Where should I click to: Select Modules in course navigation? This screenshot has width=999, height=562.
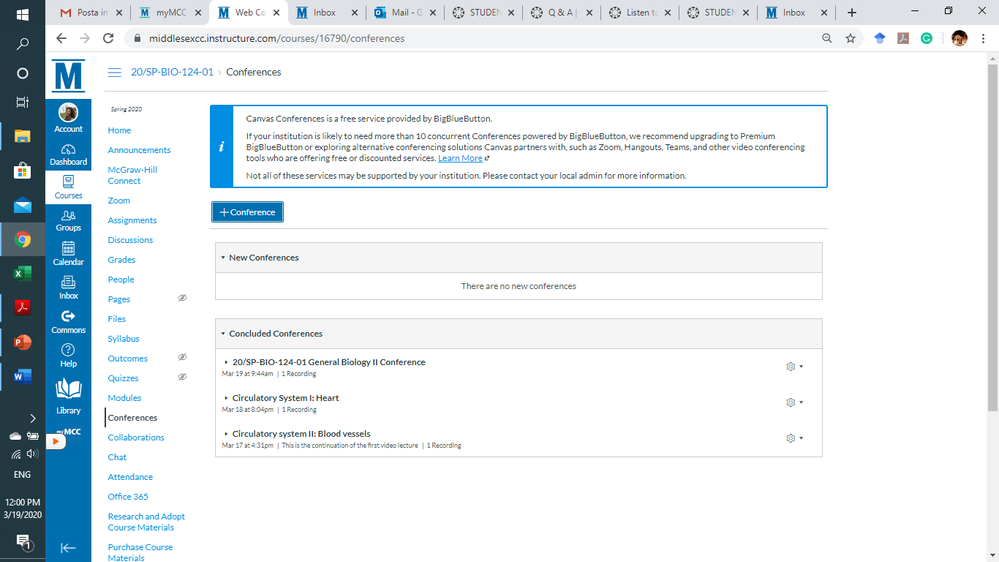tap(124, 398)
